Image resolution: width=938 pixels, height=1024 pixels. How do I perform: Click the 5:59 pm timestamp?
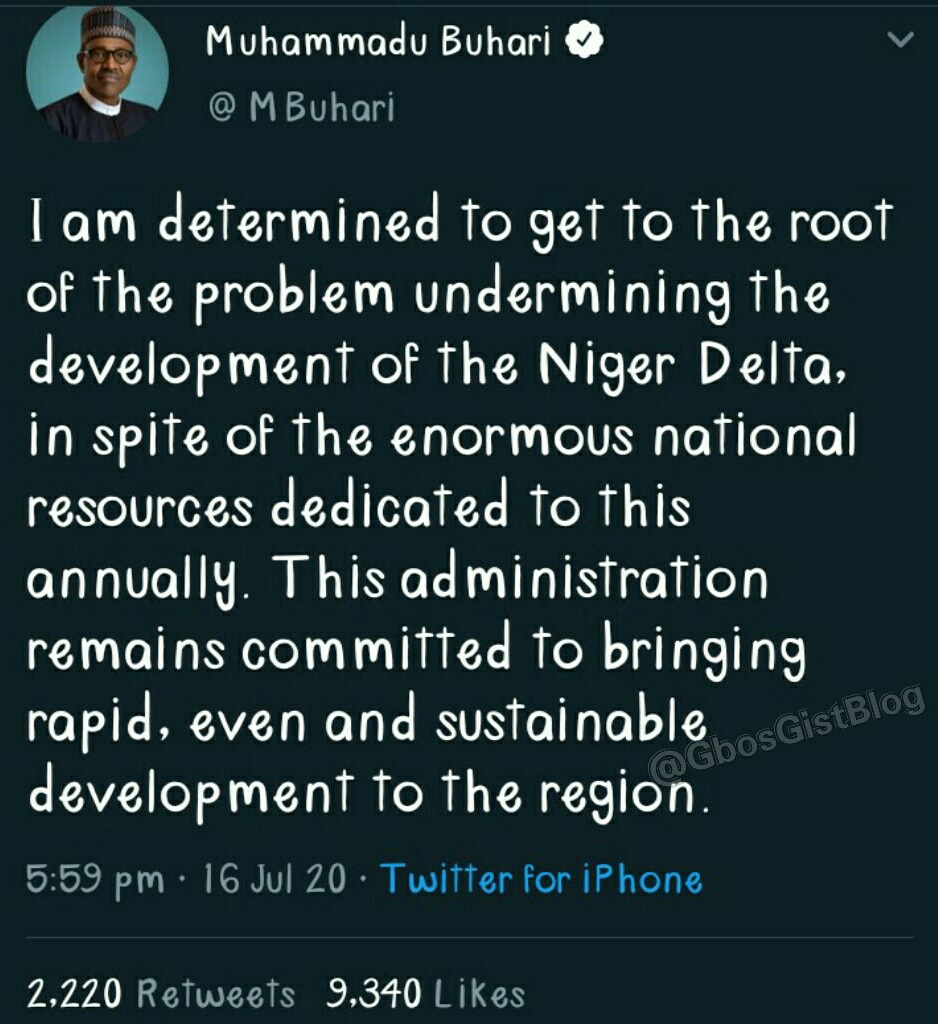[x=96, y=880]
